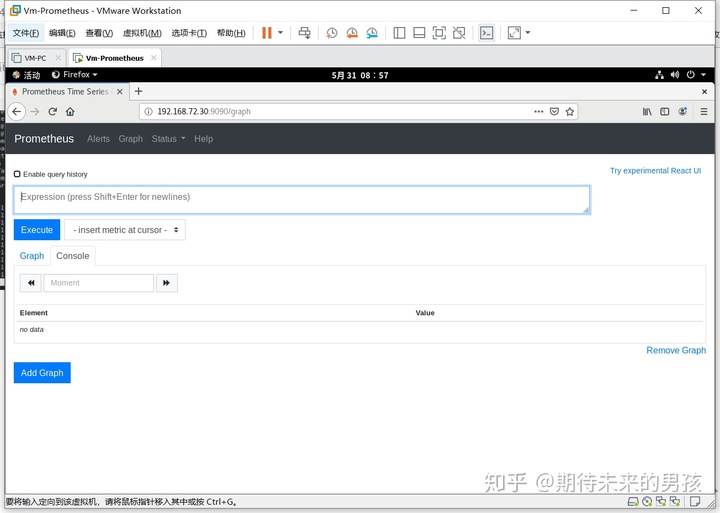Show or hide the VMware library sidebar
Image resolution: width=720 pixels, height=513 pixels.
point(399,33)
